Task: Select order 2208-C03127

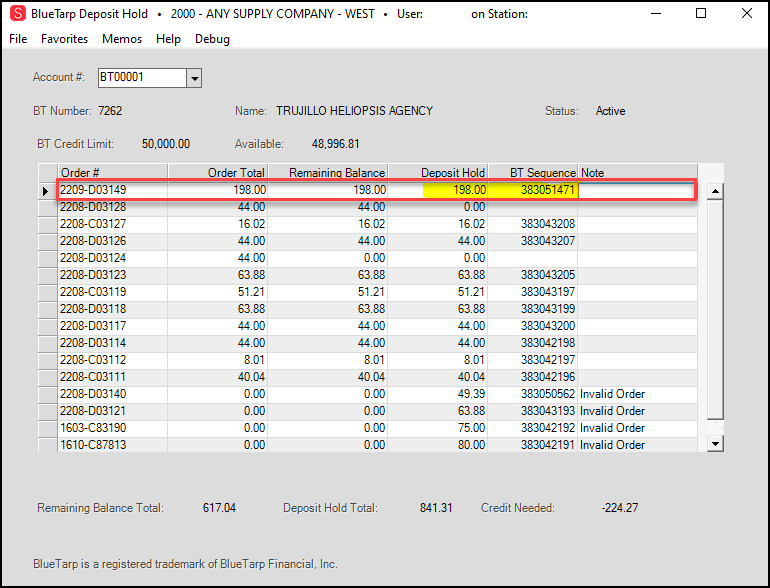Action: pyautogui.click(x=112, y=224)
